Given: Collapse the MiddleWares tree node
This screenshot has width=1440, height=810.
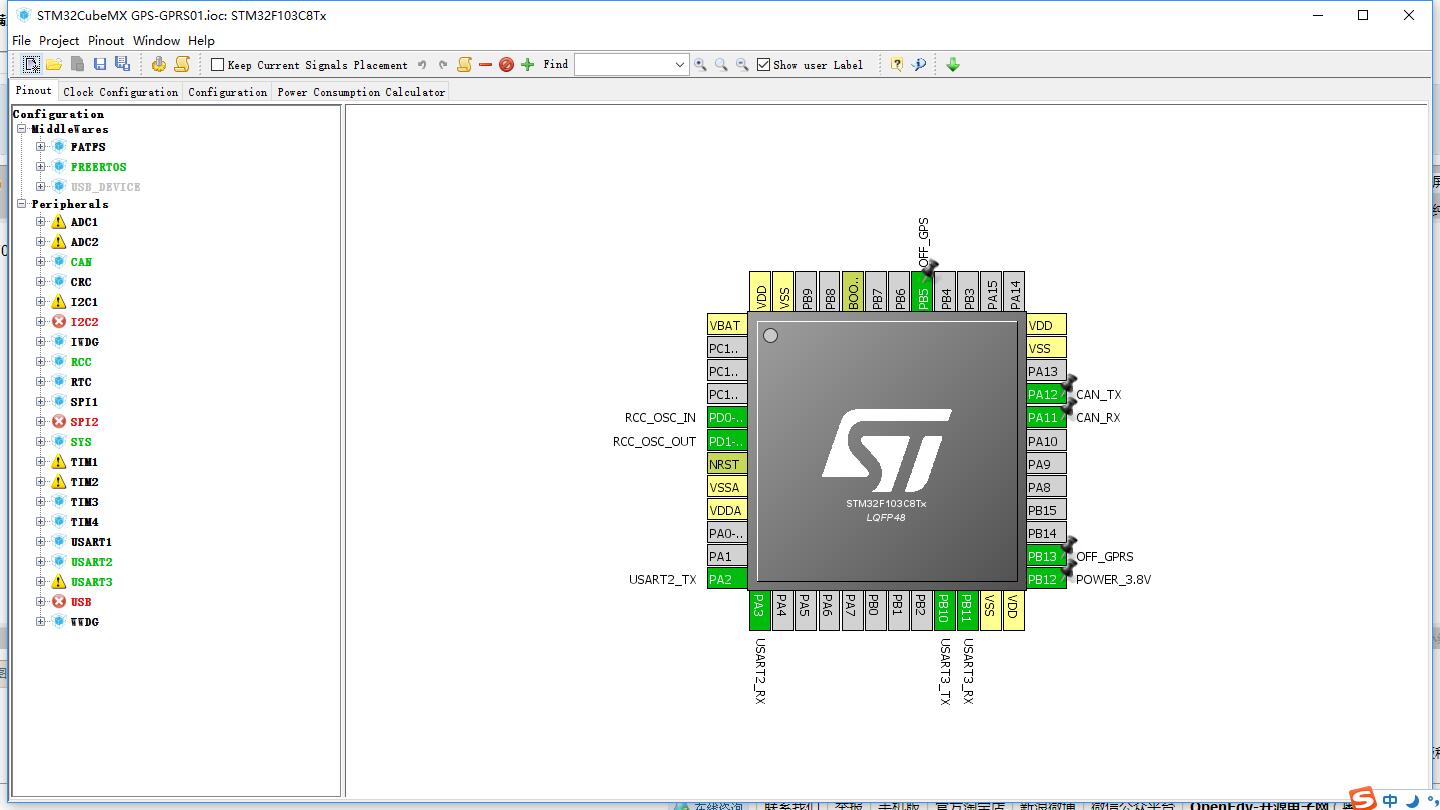Looking at the screenshot, I should (x=22, y=129).
